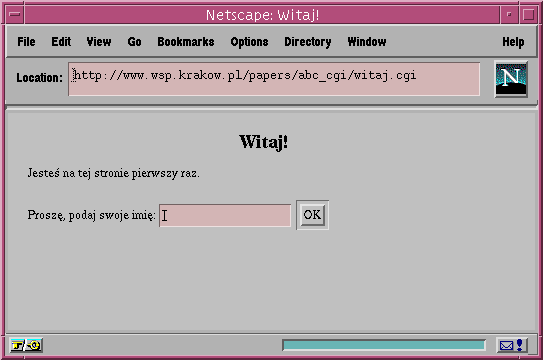Expand the Bookmarks menu
The height and width of the screenshot is (360, 543).
point(186,42)
